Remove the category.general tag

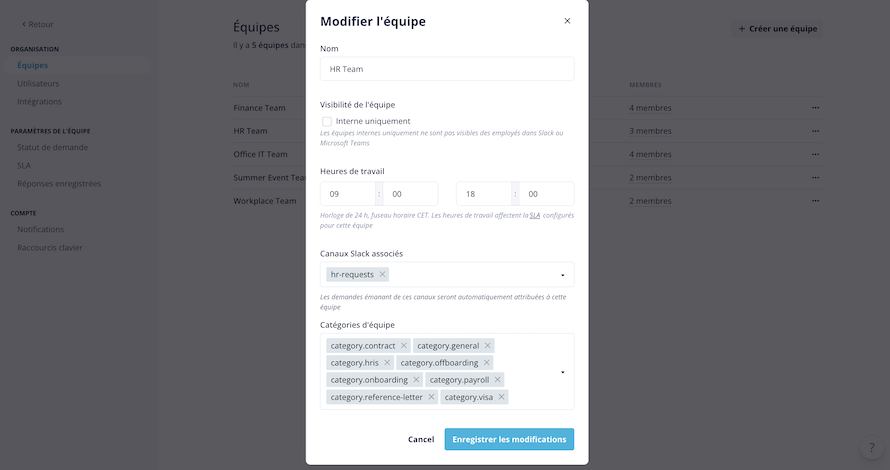488,346
